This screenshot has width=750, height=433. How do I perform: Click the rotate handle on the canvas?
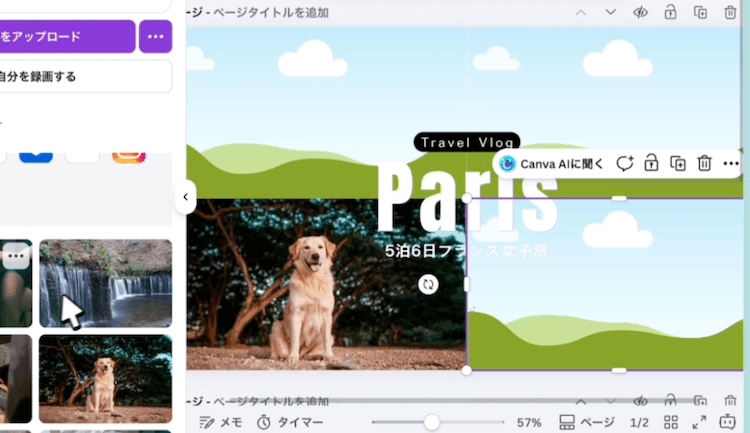pyautogui.click(x=428, y=285)
